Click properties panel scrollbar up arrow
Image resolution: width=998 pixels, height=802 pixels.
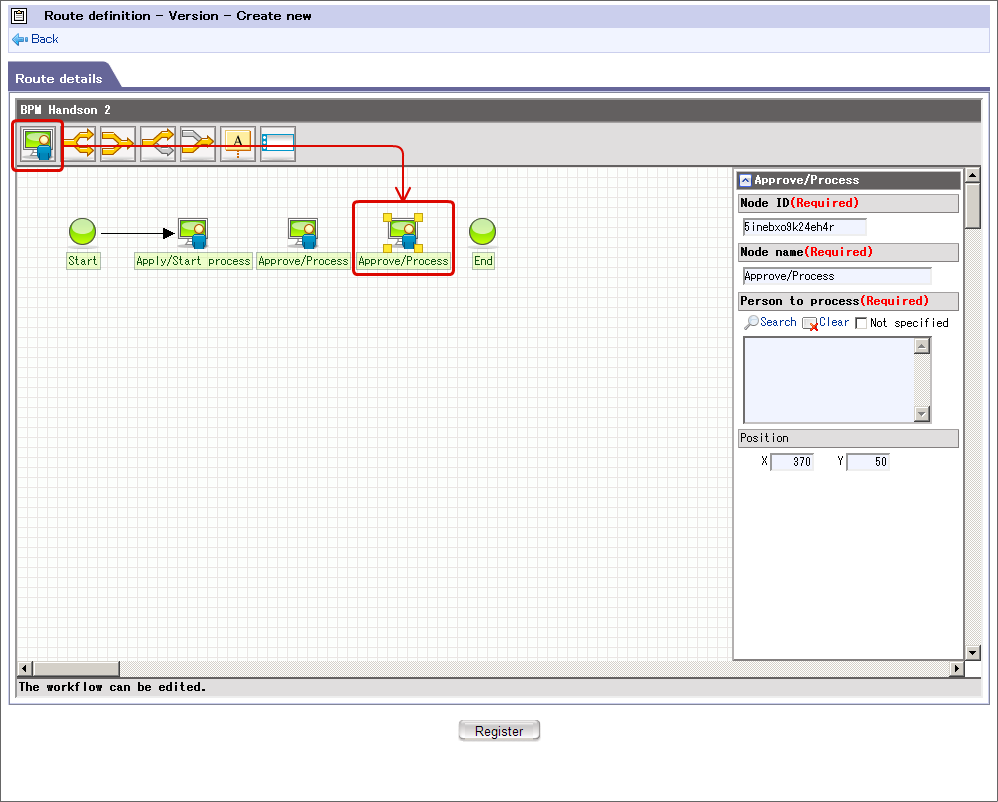point(973,175)
